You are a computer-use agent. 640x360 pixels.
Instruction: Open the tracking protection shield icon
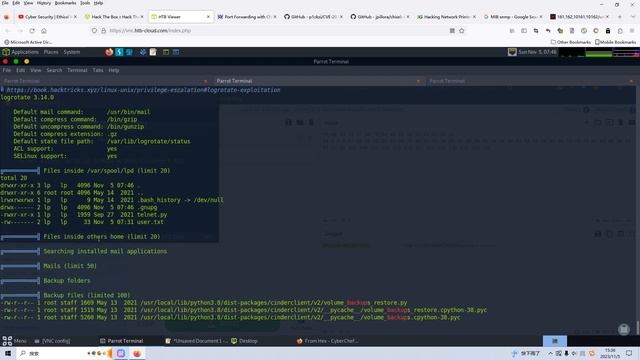[94, 31]
